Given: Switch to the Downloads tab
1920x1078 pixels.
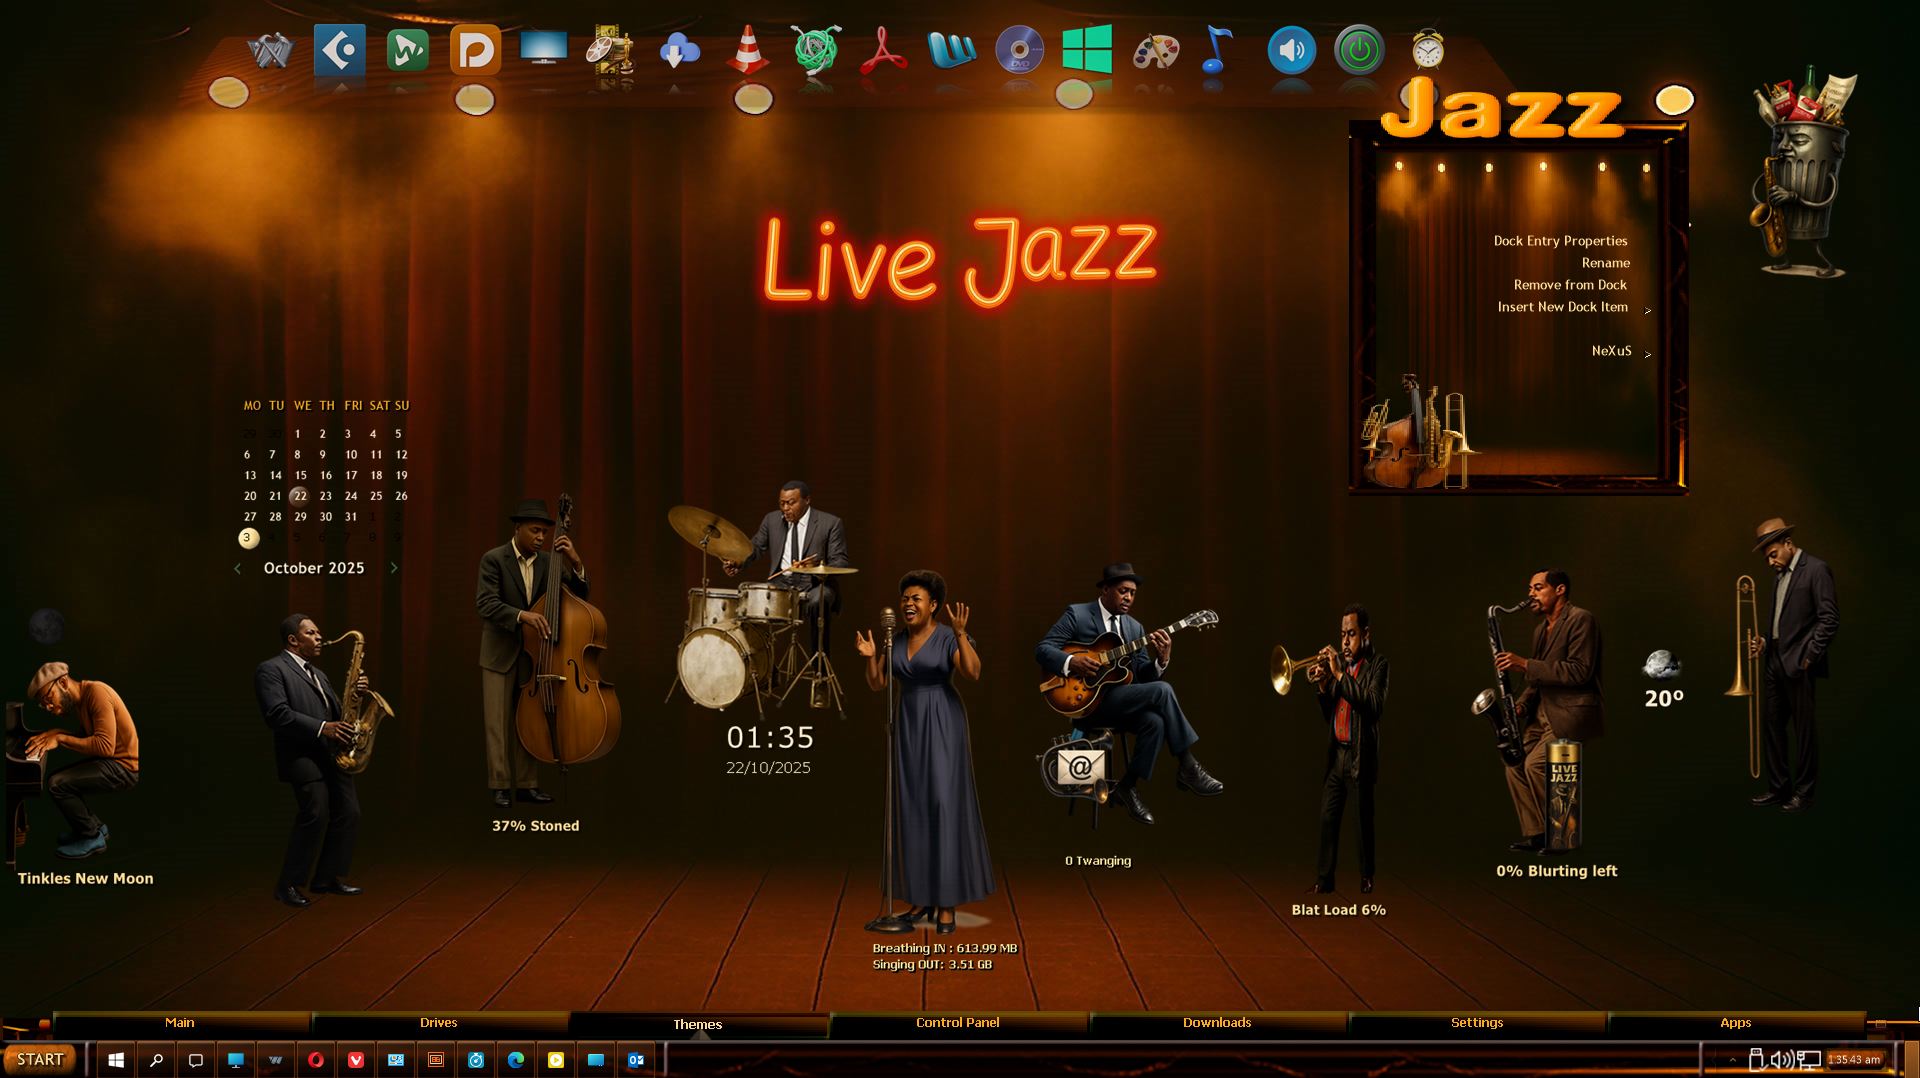Looking at the screenshot, I should pyautogui.click(x=1216, y=1023).
